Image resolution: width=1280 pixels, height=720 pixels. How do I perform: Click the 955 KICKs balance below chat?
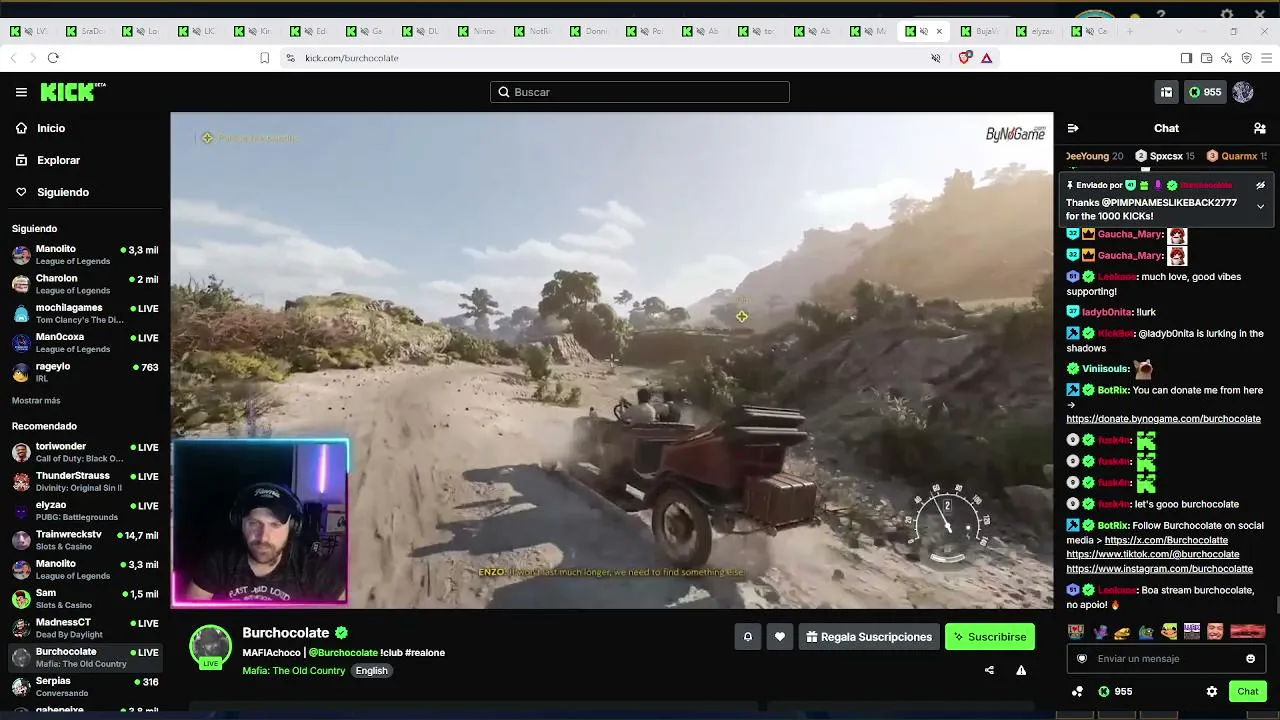(x=1115, y=691)
